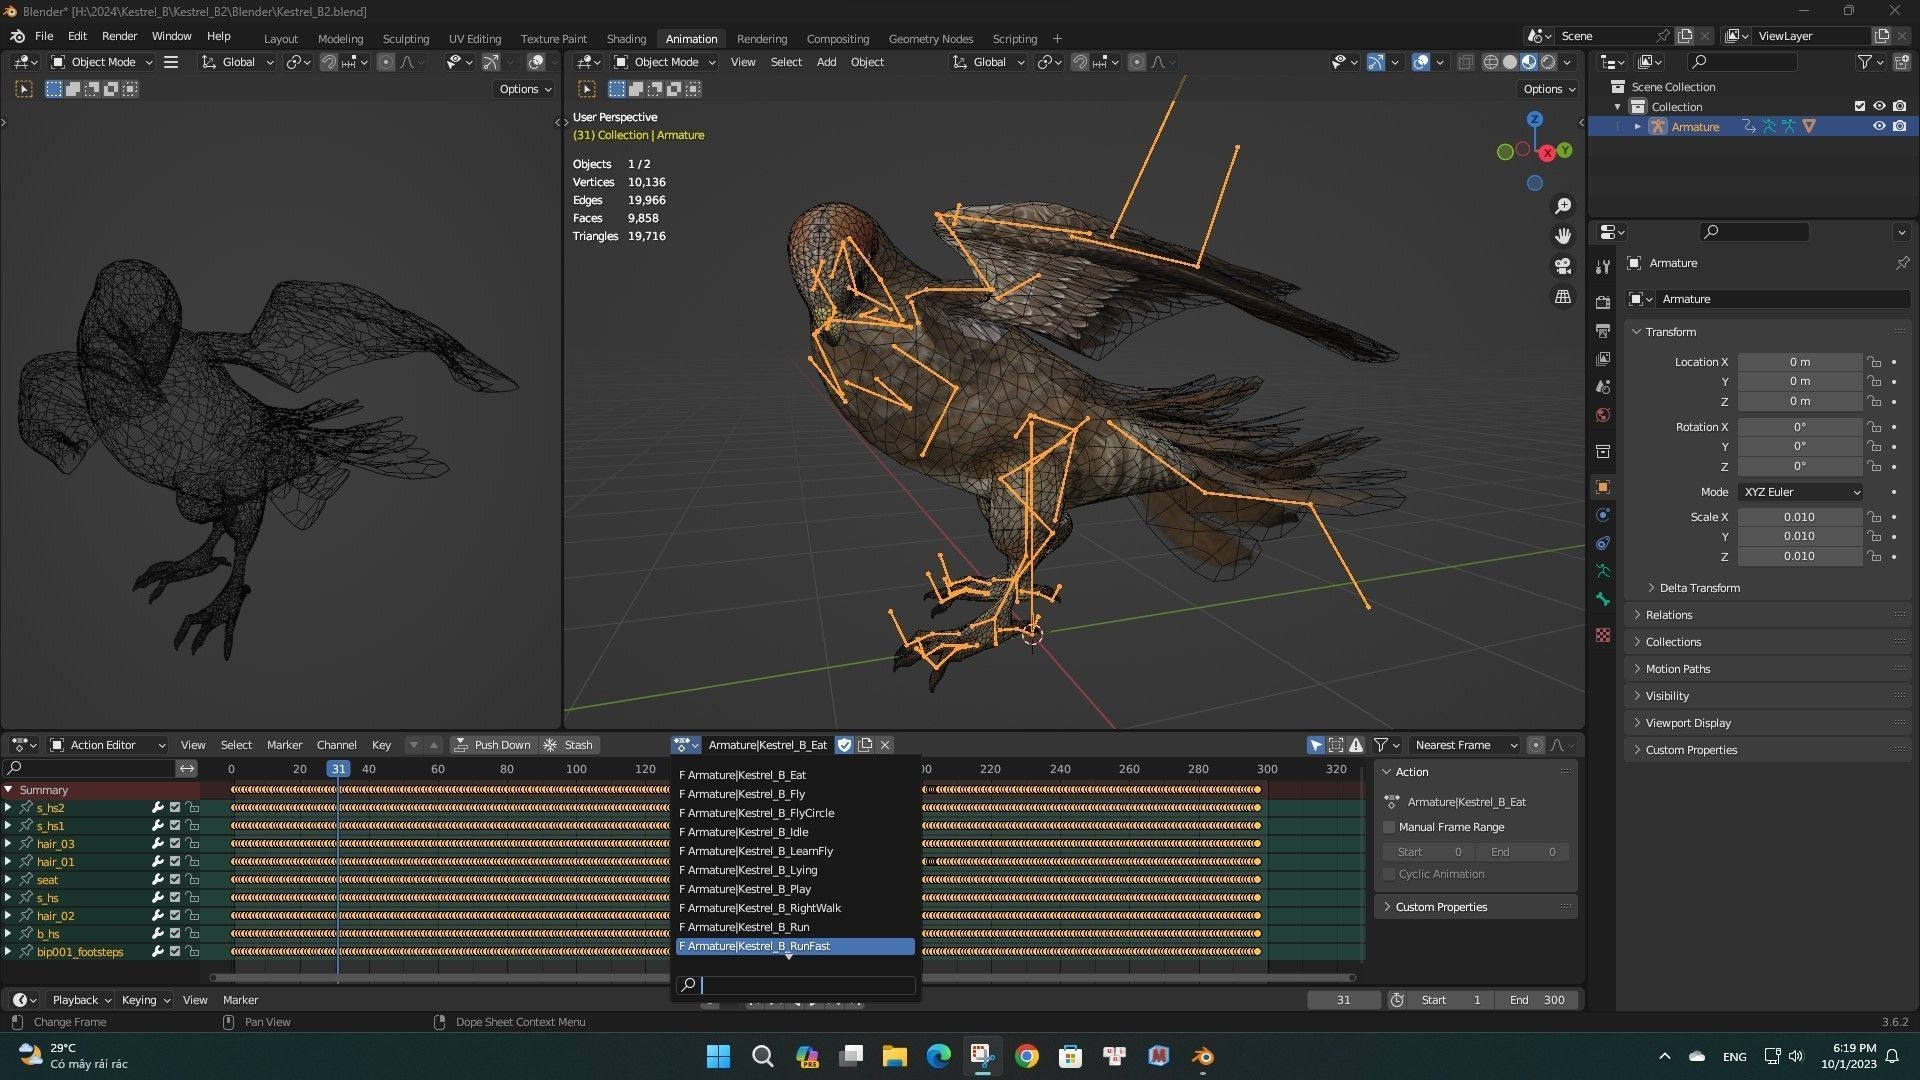Viewport: 1920px width, 1080px height.
Task: Expand the Armature item in the outliner
Action: [x=1637, y=126]
